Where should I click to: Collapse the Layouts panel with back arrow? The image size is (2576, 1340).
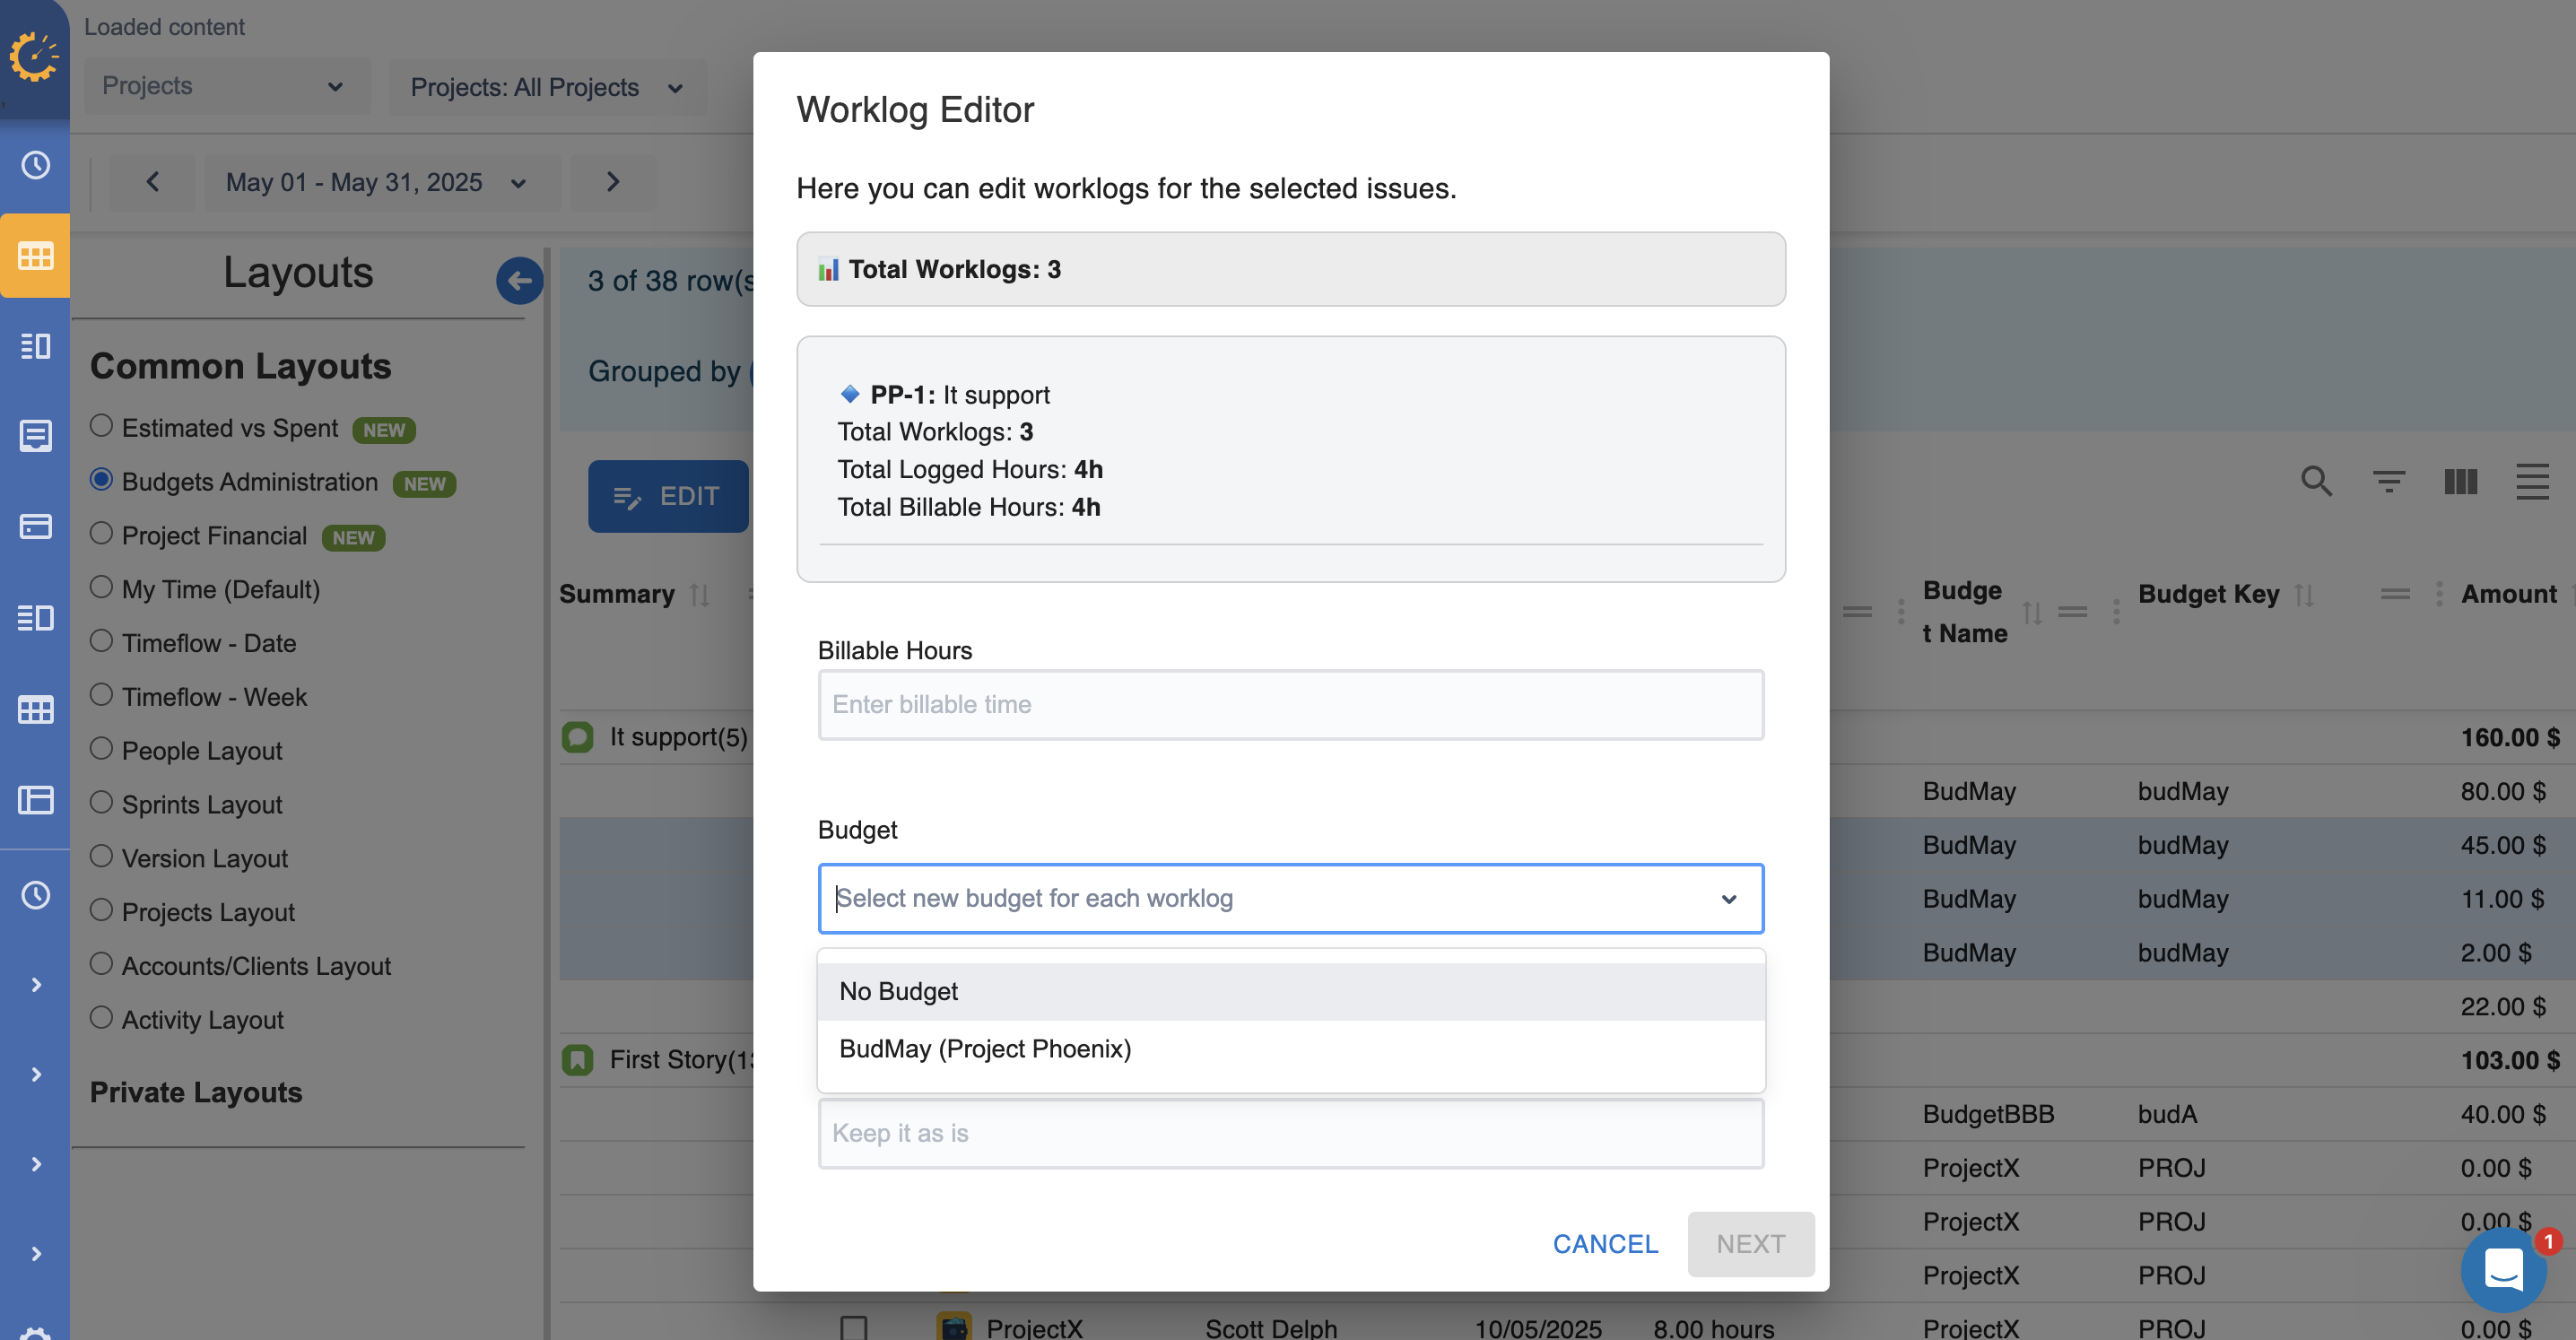[x=519, y=281]
